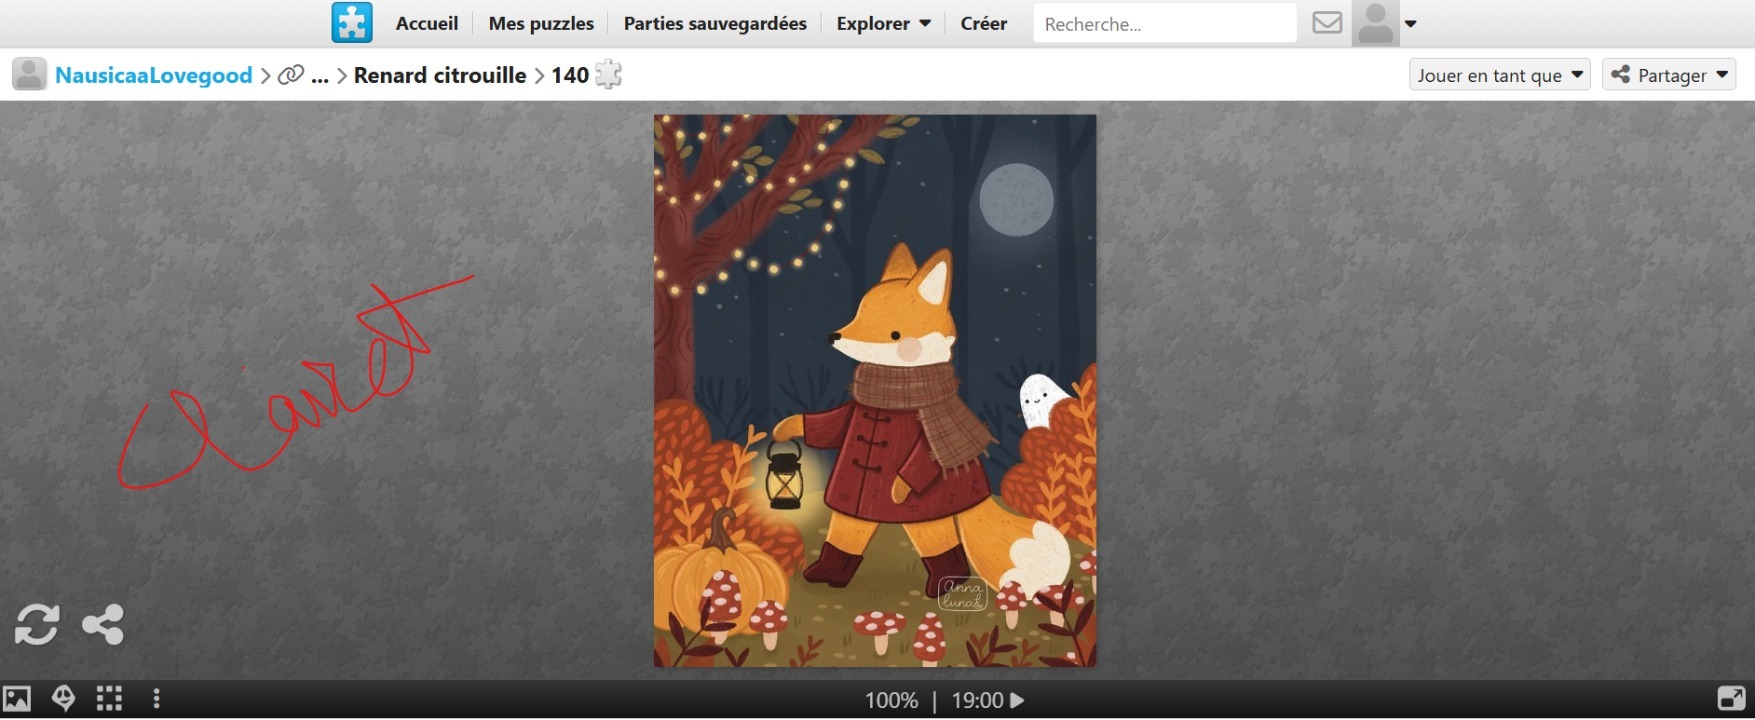Click the puzzle piece icon beside 140

click(x=608, y=74)
